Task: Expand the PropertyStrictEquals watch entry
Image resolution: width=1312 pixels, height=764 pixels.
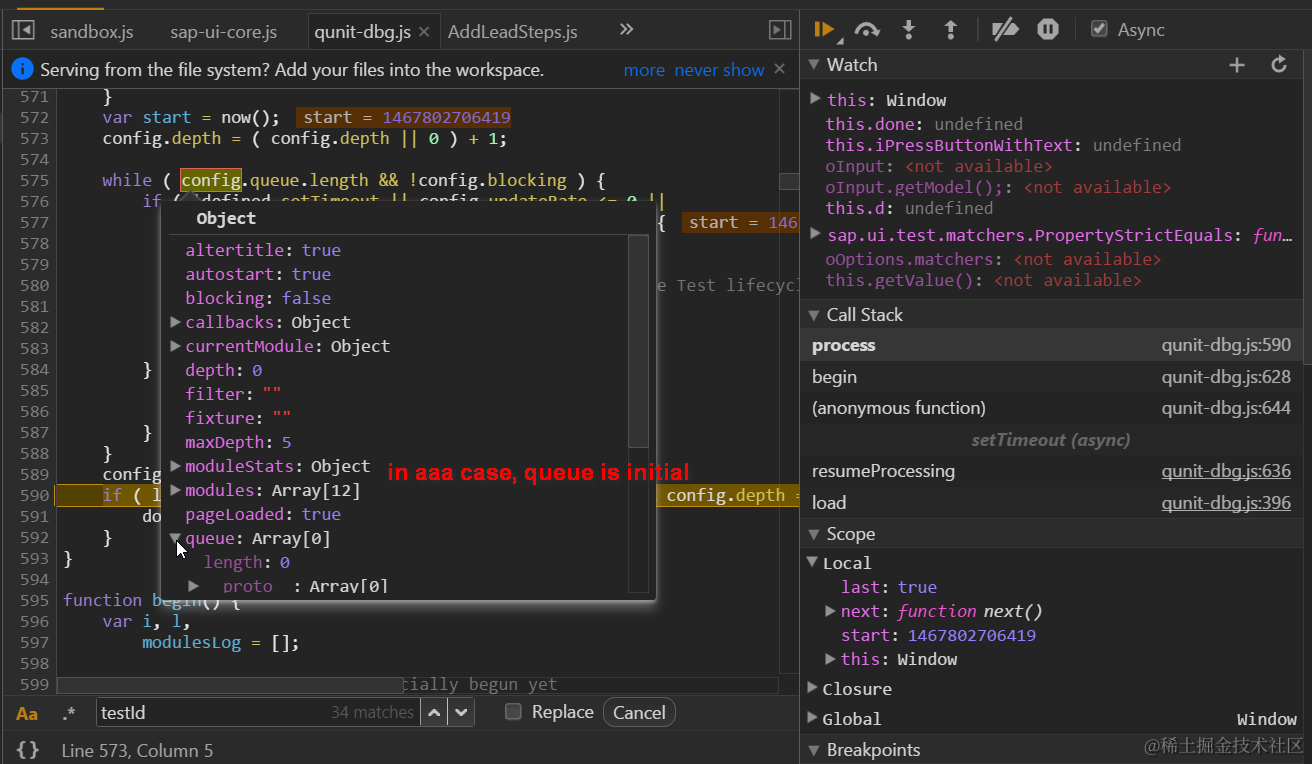Action: pos(815,234)
